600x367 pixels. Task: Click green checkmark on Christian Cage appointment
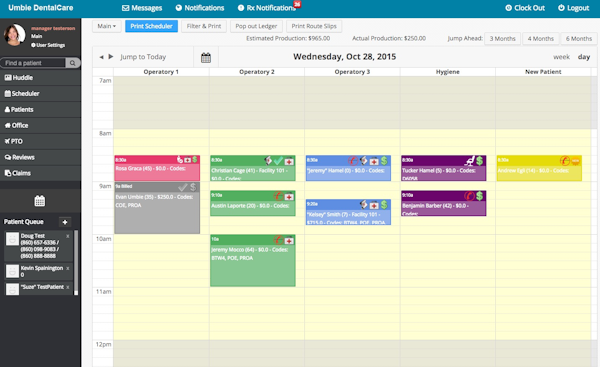click(279, 161)
